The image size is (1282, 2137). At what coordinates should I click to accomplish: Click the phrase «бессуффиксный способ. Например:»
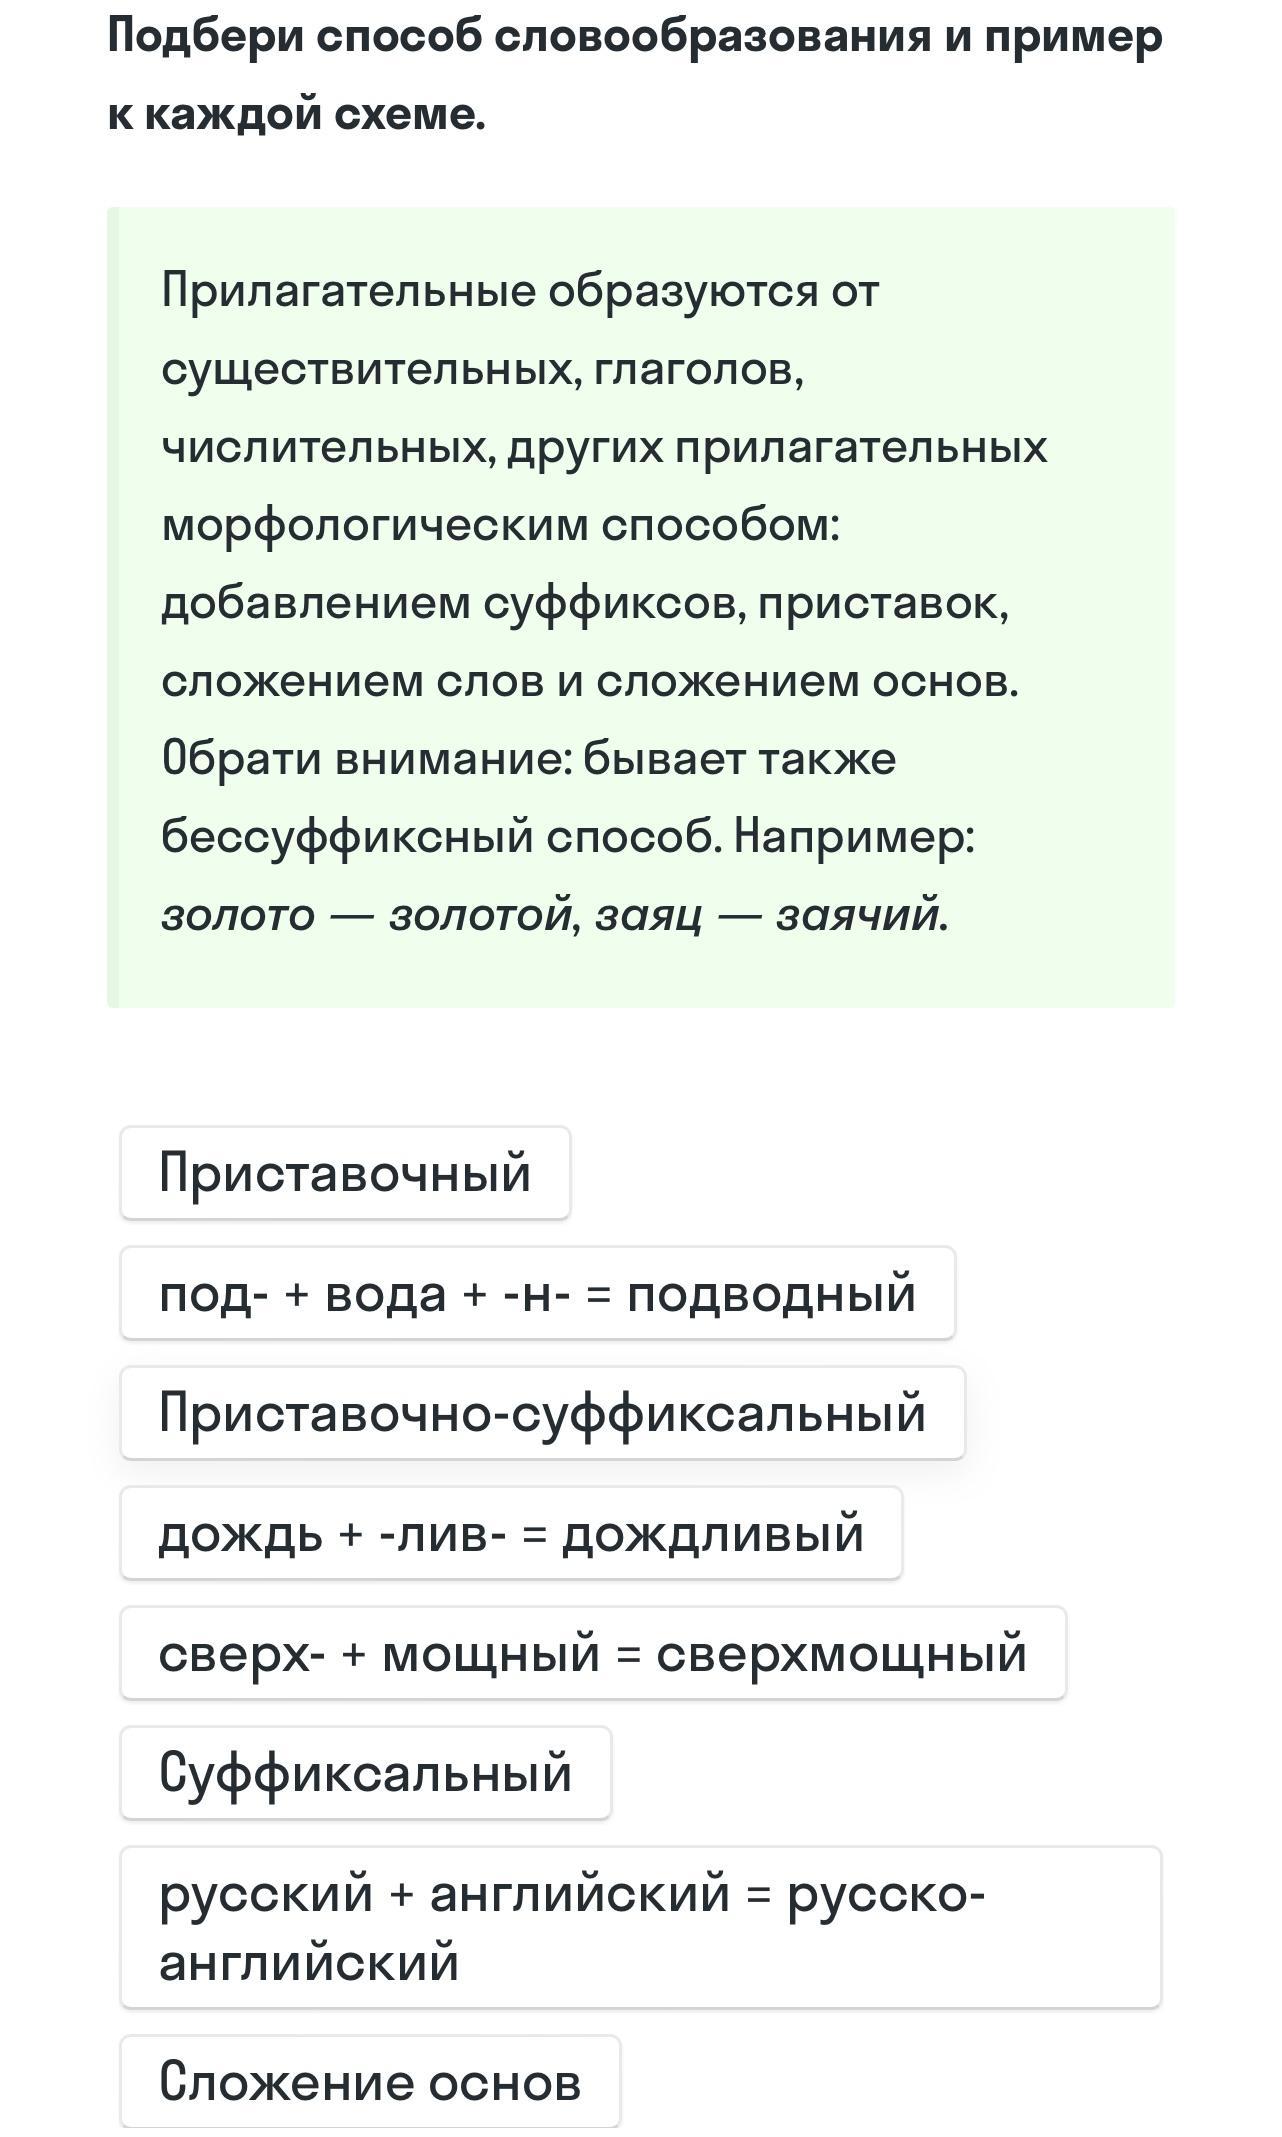tap(568, 837)
